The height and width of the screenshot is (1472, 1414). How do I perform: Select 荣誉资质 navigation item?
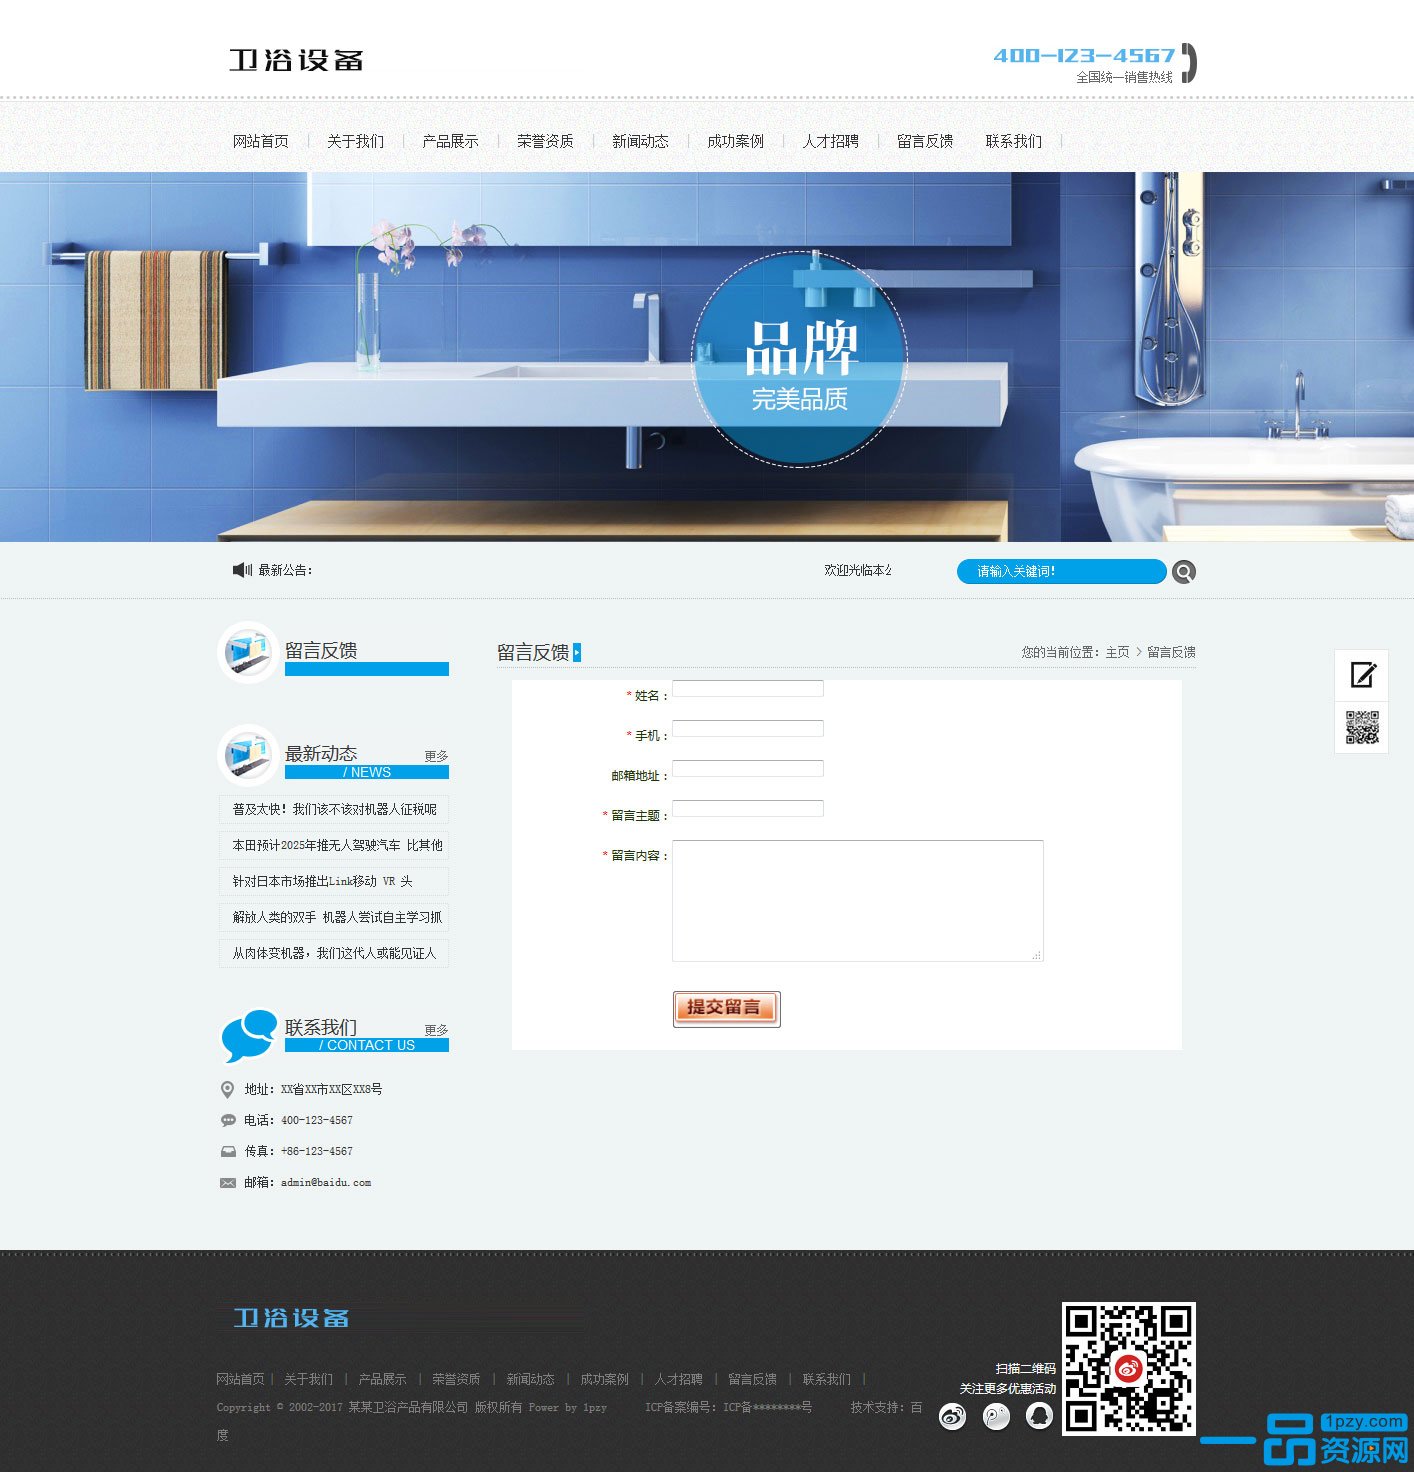point(546,141)
